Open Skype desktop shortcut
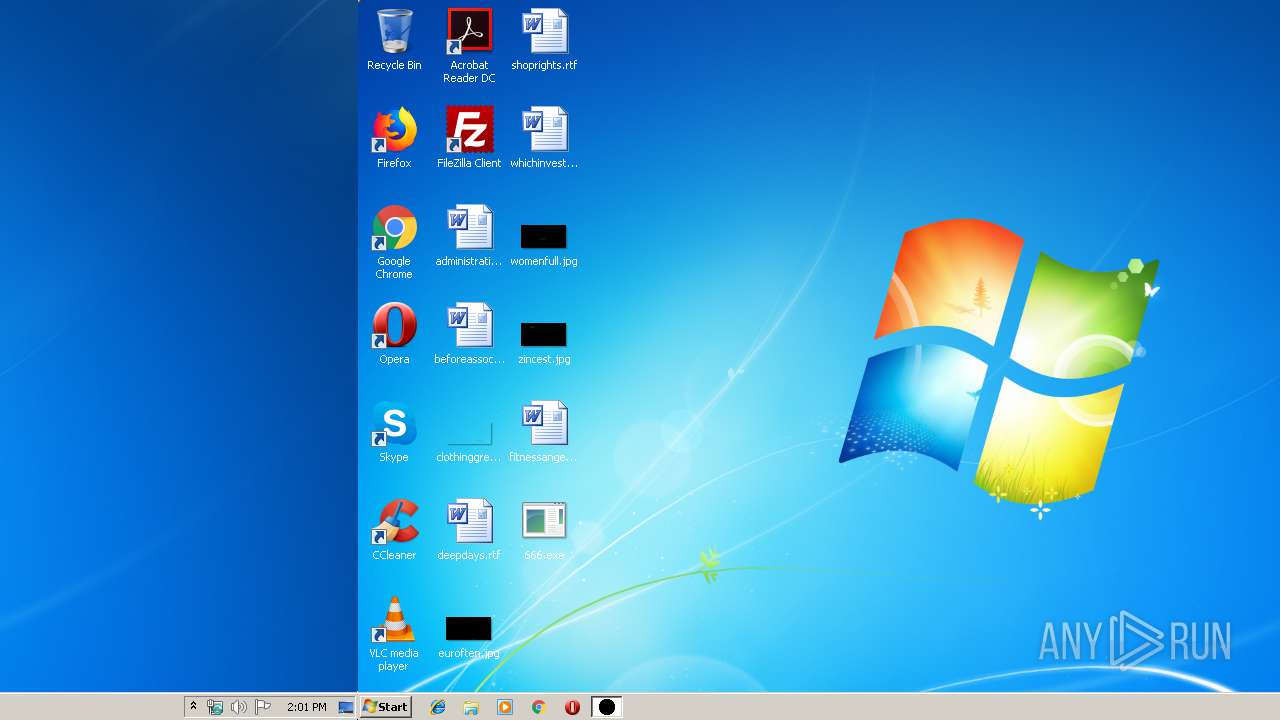The height and width of the screenshot is (720, 1280). (x=394, y=432)
